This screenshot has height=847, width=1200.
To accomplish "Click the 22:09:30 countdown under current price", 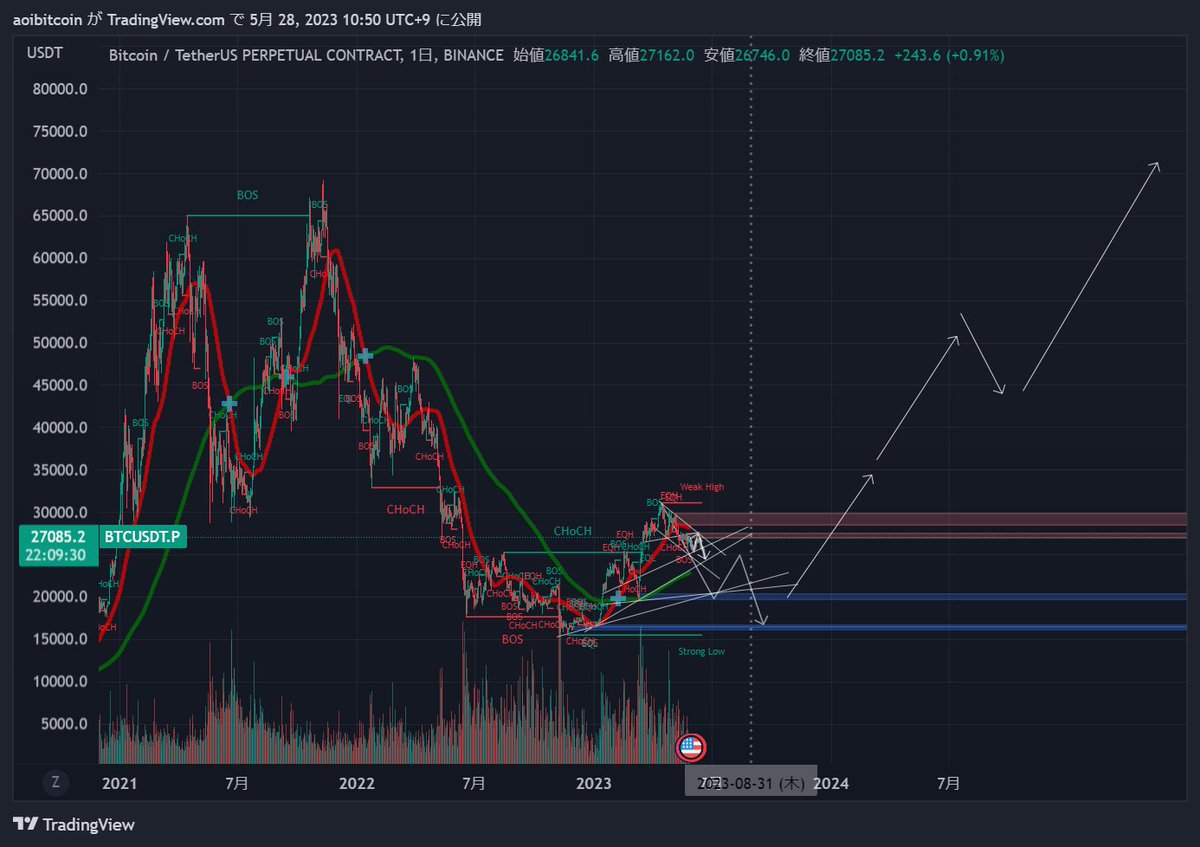I will click(x=54, y=556).
